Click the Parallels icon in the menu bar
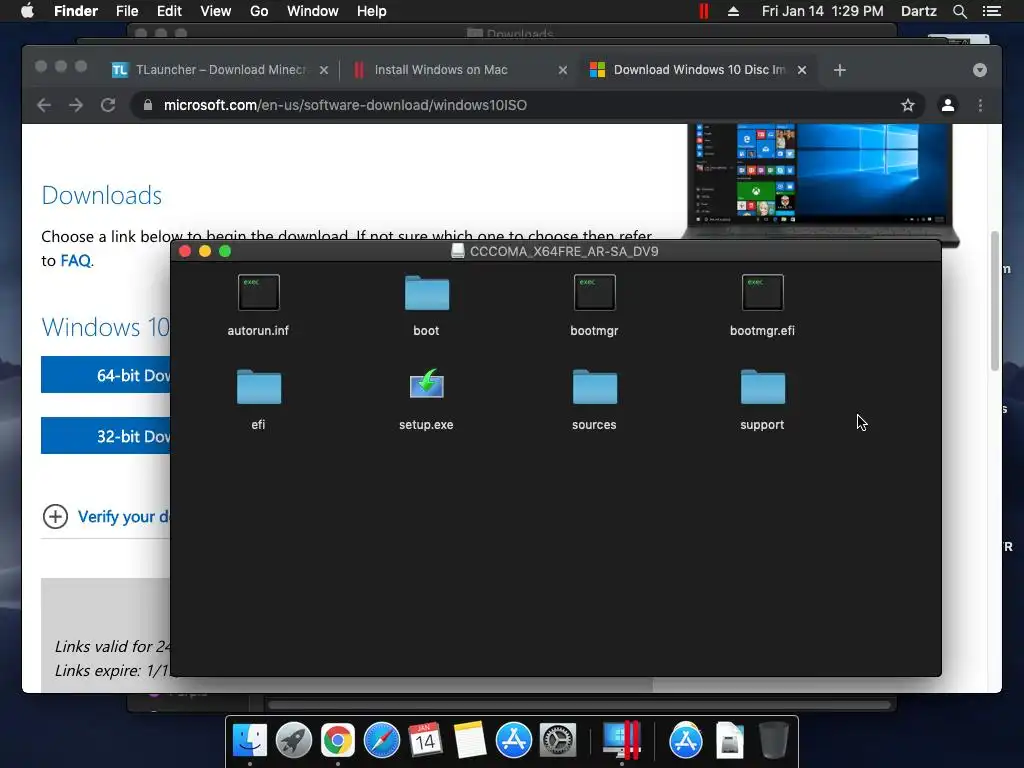1024x768 pixels. [703, 11]
